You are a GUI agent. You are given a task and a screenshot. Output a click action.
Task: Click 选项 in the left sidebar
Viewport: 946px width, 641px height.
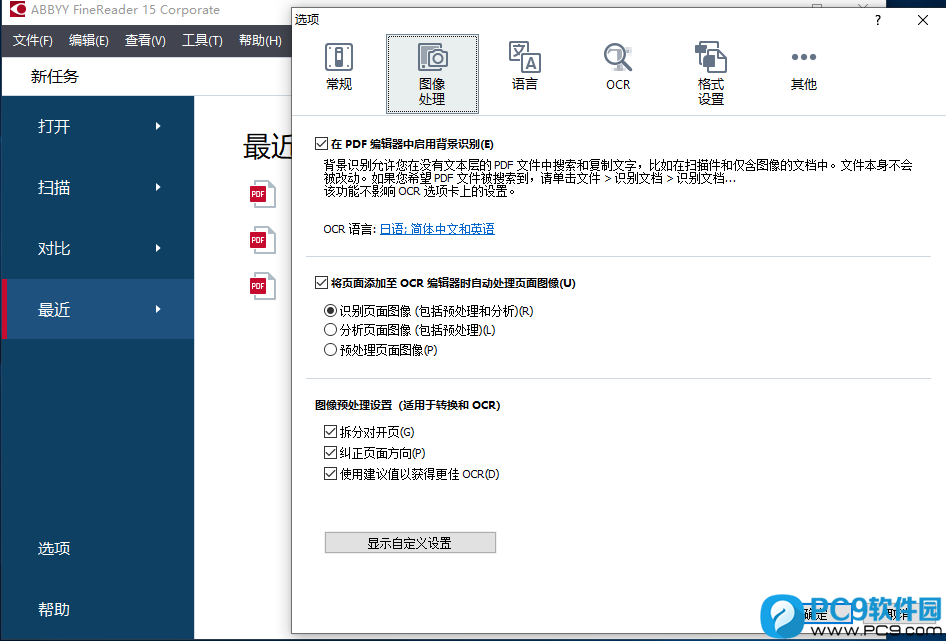coord(54,548)
